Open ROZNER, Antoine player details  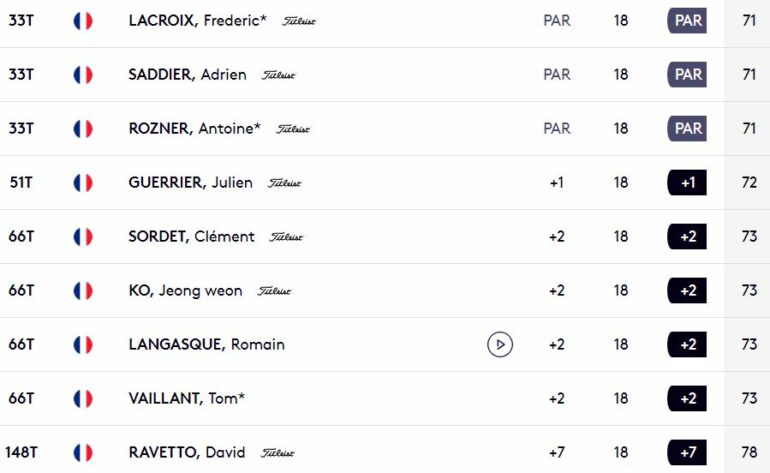pyautogui.click(x=194, y=129)
